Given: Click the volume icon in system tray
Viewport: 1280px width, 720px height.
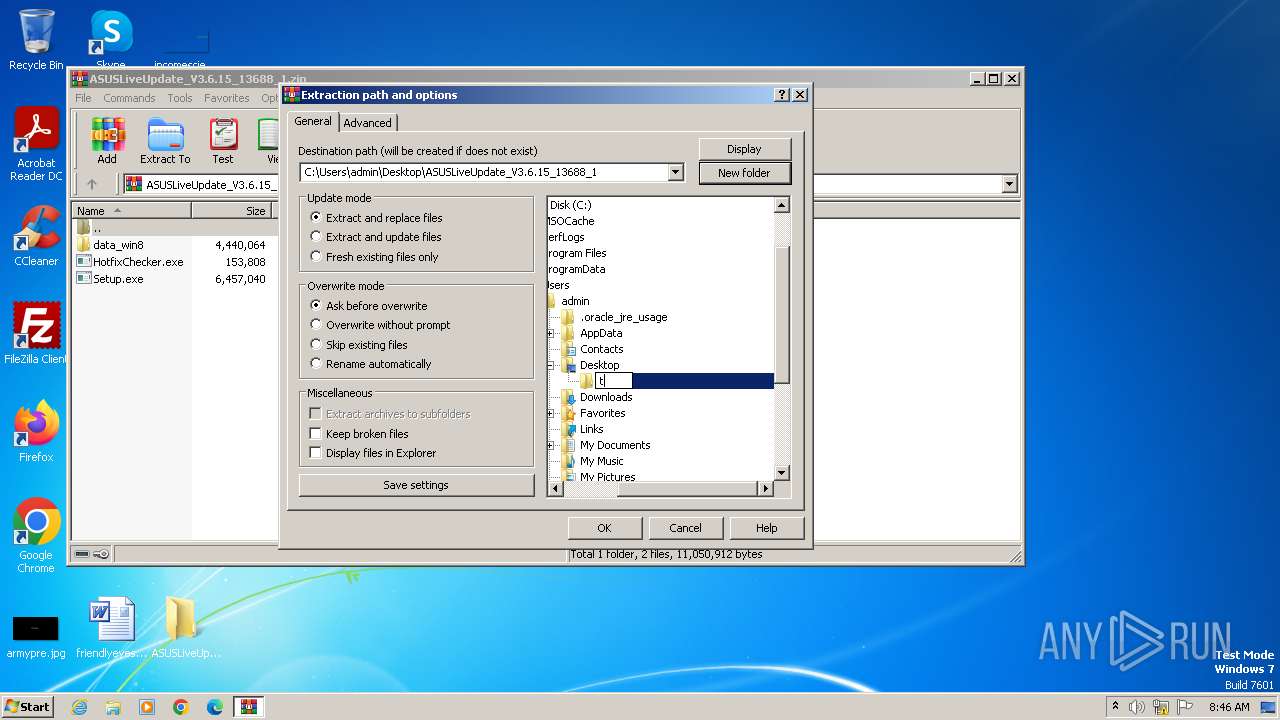Looking at the screenshot, I should click(x=1137, y=707).
